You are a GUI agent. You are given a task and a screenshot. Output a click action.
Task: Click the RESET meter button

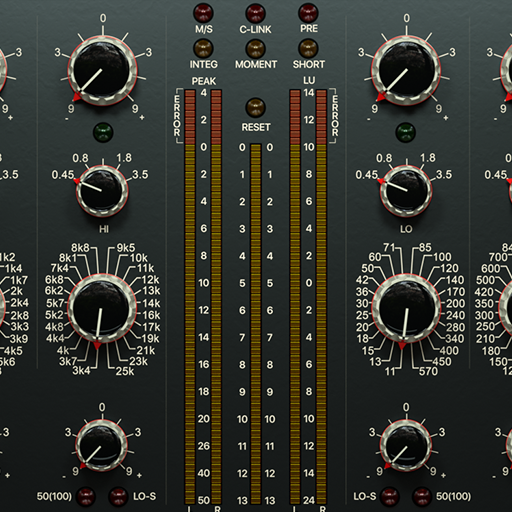click(x=255, y=108)
